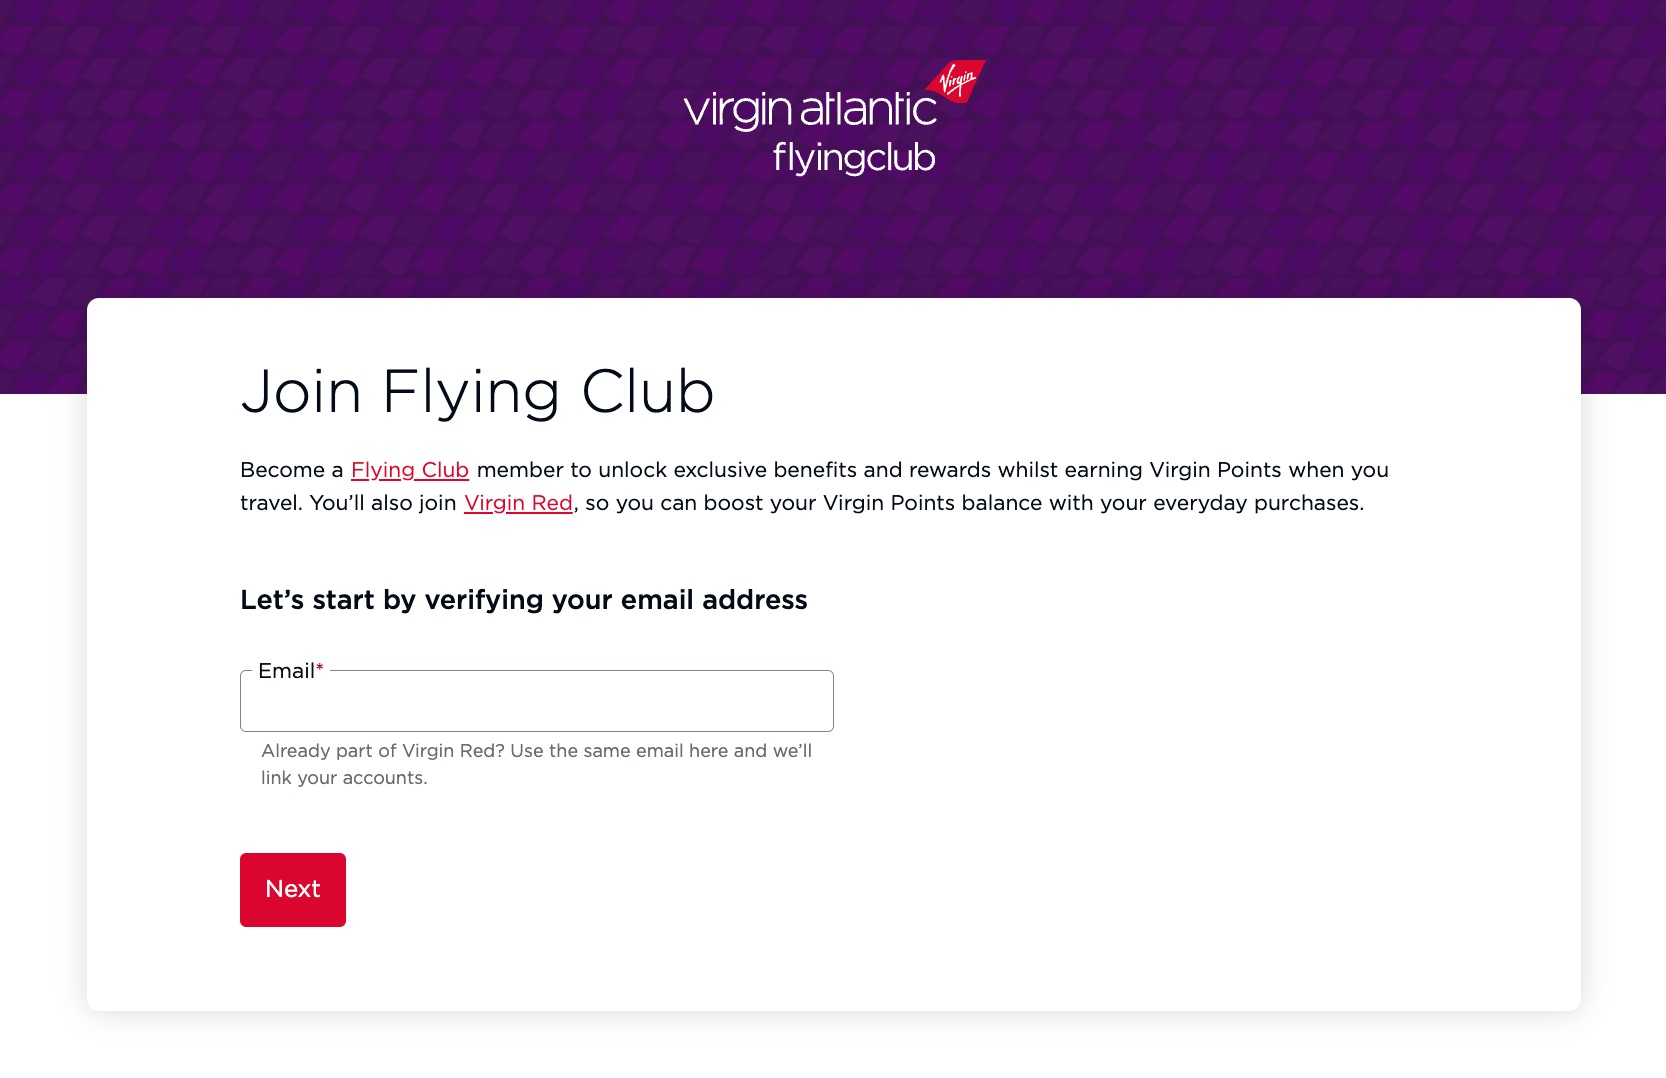Click the Email field label
1666x1078 pixels.
pyautogui.click(x=286, y=671)
